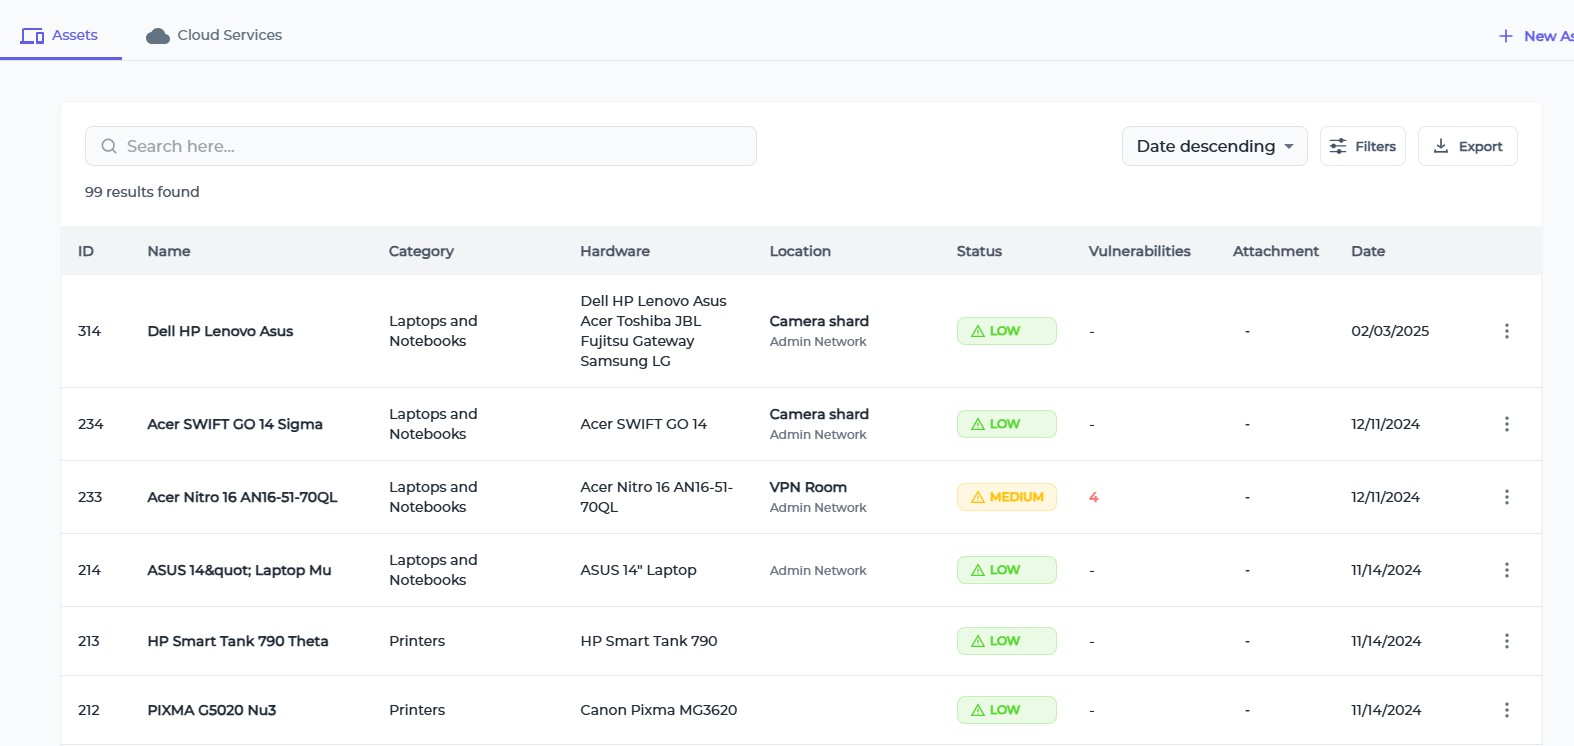Click the Vulnerabilities column header

1139,251
